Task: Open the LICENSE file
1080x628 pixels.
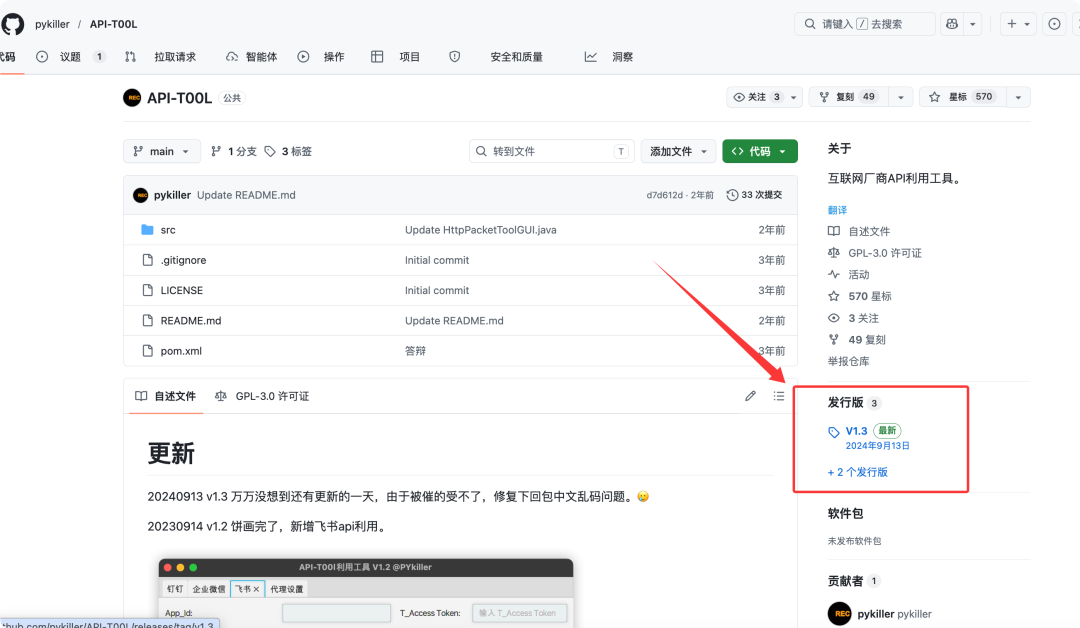Action: (x=182, y=291)
